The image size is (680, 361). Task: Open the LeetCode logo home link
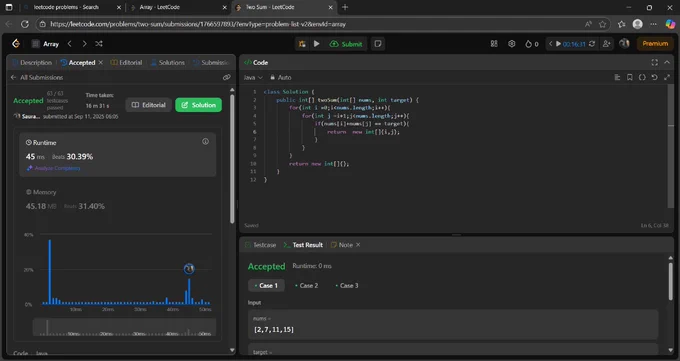click(x=16, y=43)
